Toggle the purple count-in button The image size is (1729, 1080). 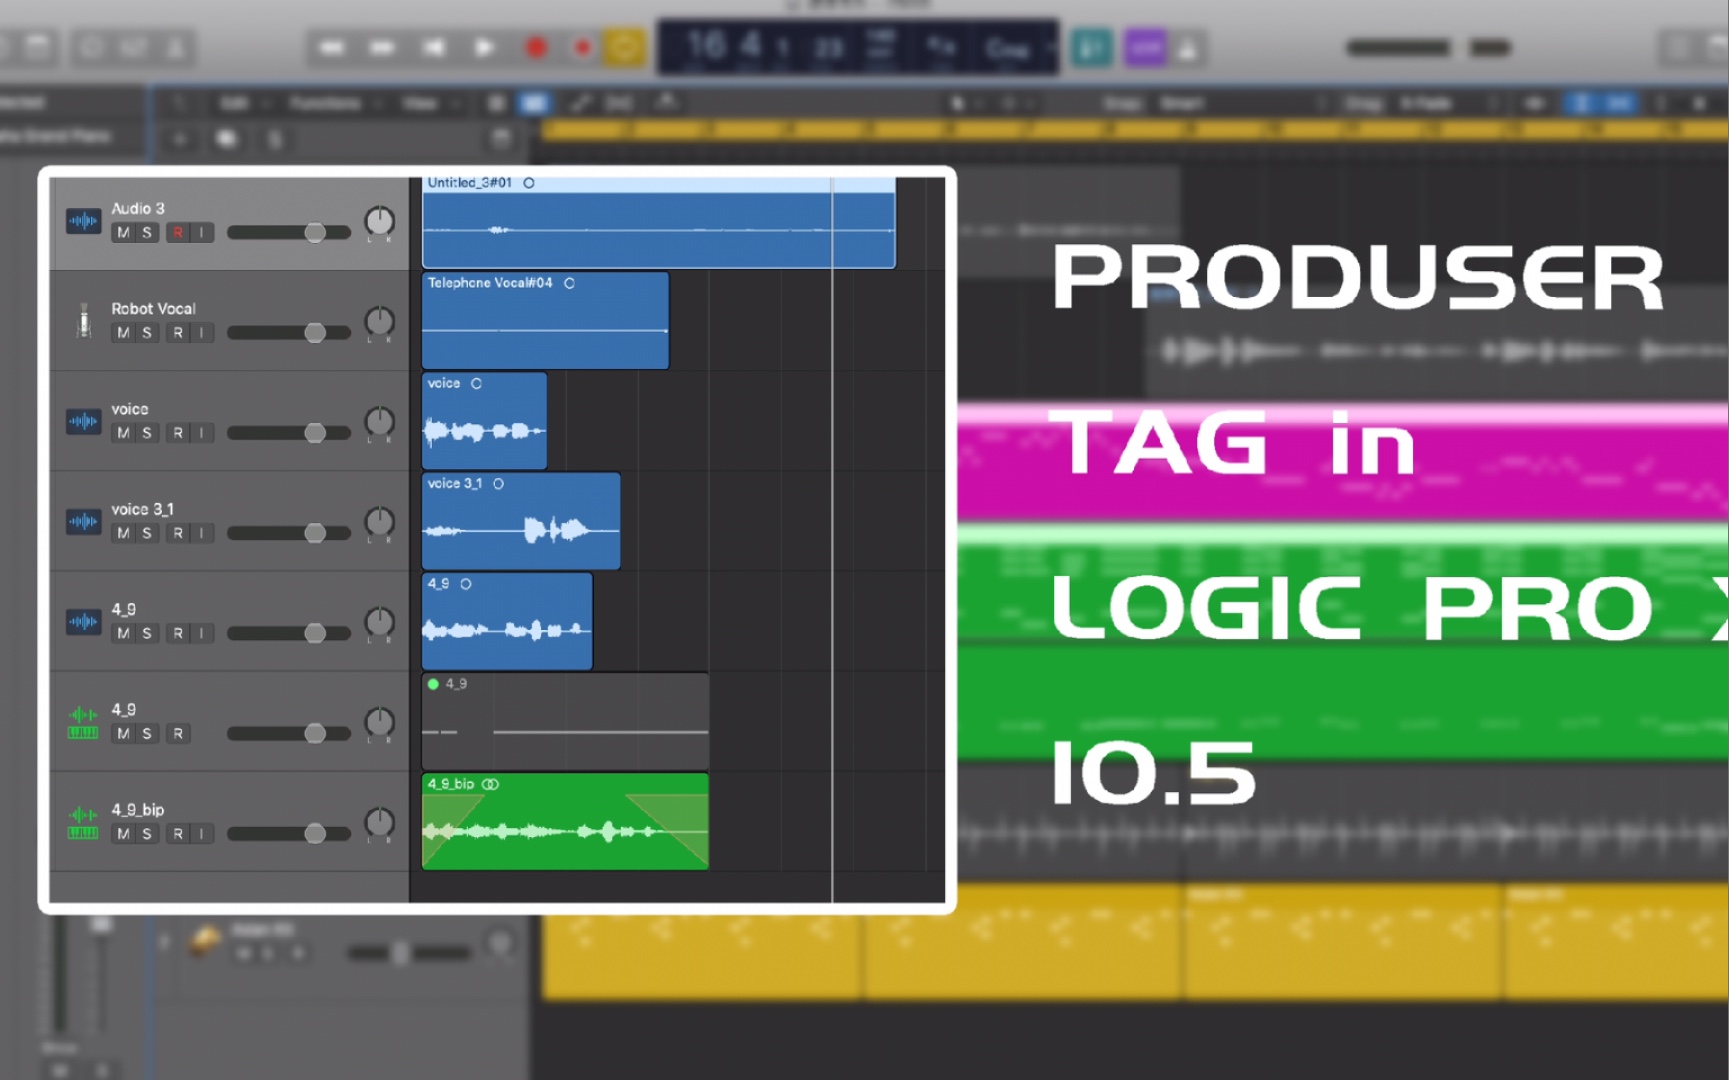pyautogui.click(x=1145, y=47)
